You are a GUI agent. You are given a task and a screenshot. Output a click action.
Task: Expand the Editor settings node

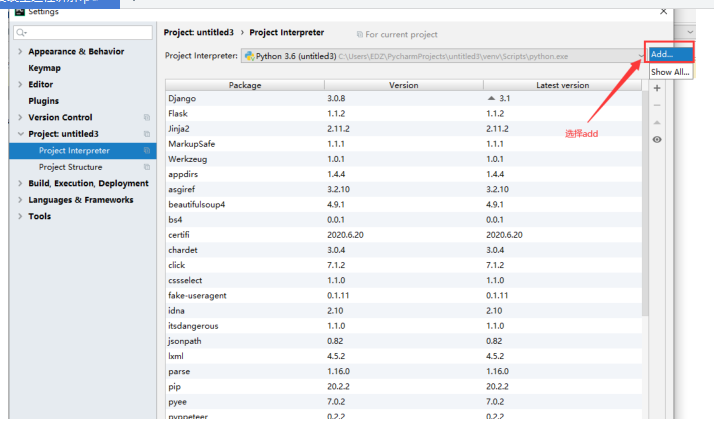(x=20, y=84)
